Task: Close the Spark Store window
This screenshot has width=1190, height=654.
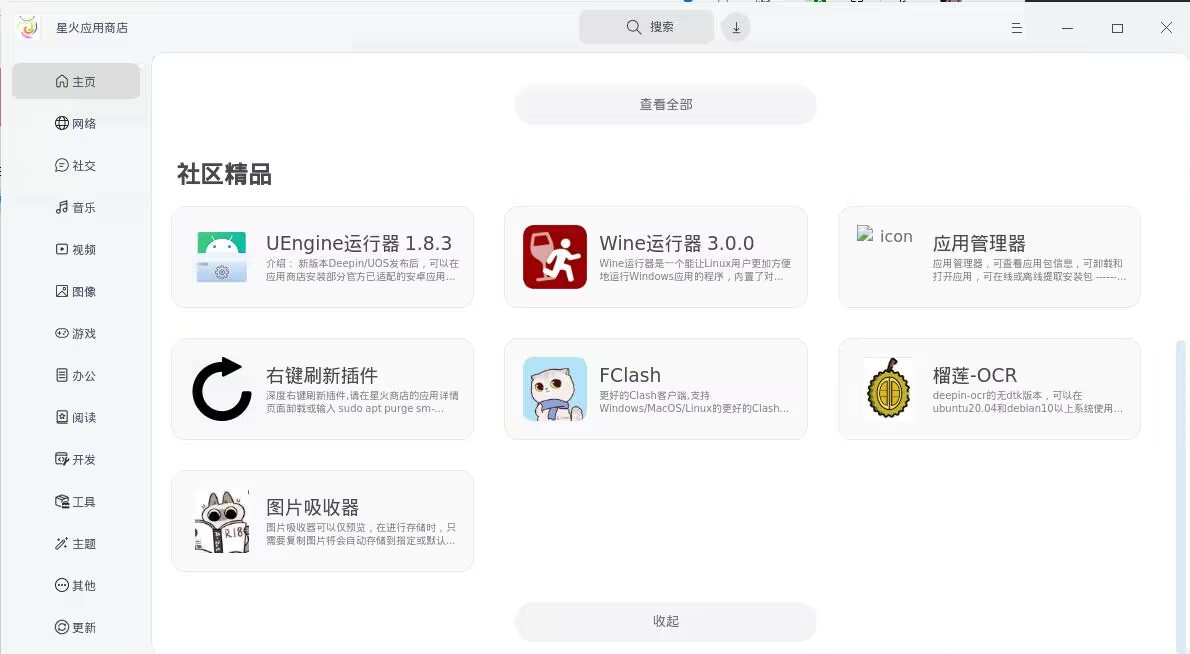Action: tap(1166, 28)
